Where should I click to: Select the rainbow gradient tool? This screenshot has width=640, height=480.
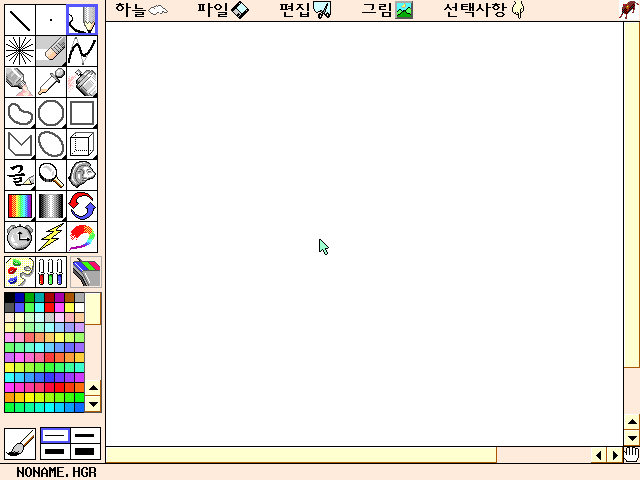pos(20,206)
